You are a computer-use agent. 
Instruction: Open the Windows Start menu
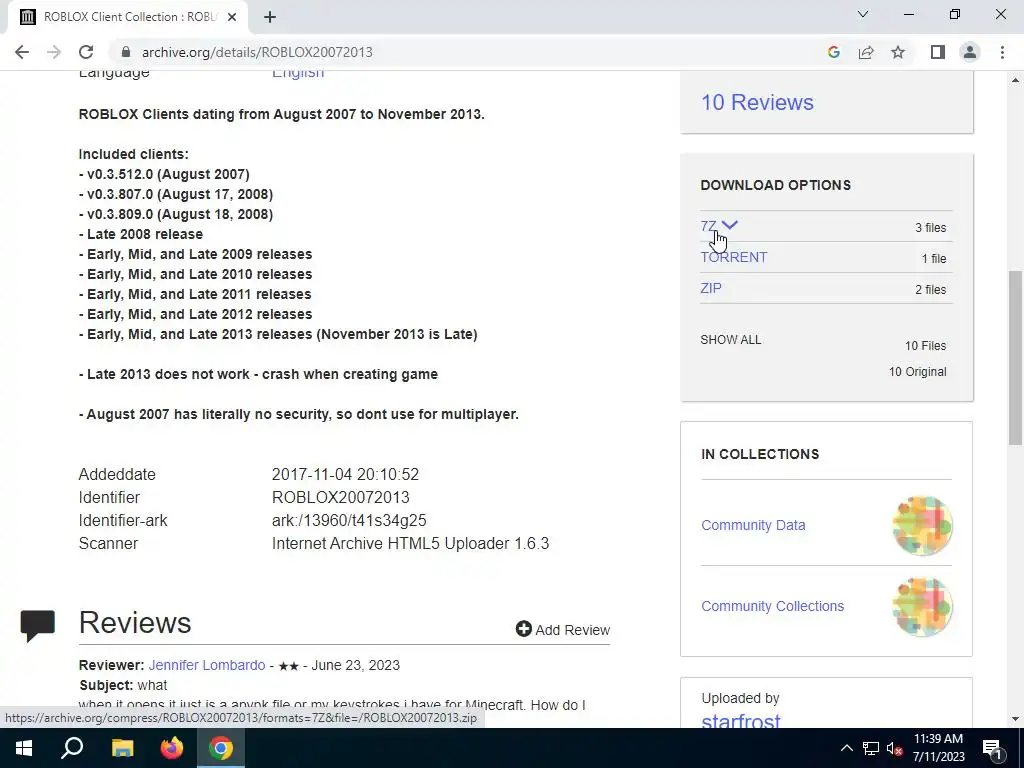tap(24, 748)
